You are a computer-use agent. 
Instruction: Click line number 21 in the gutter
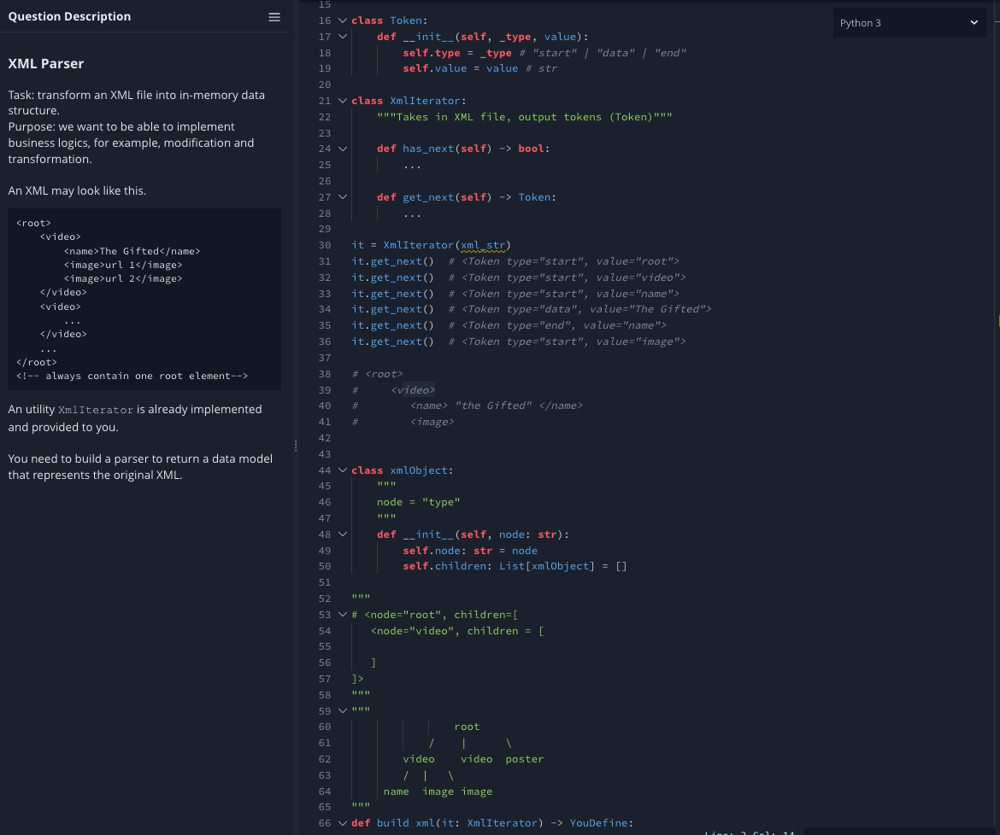point(325,101)
